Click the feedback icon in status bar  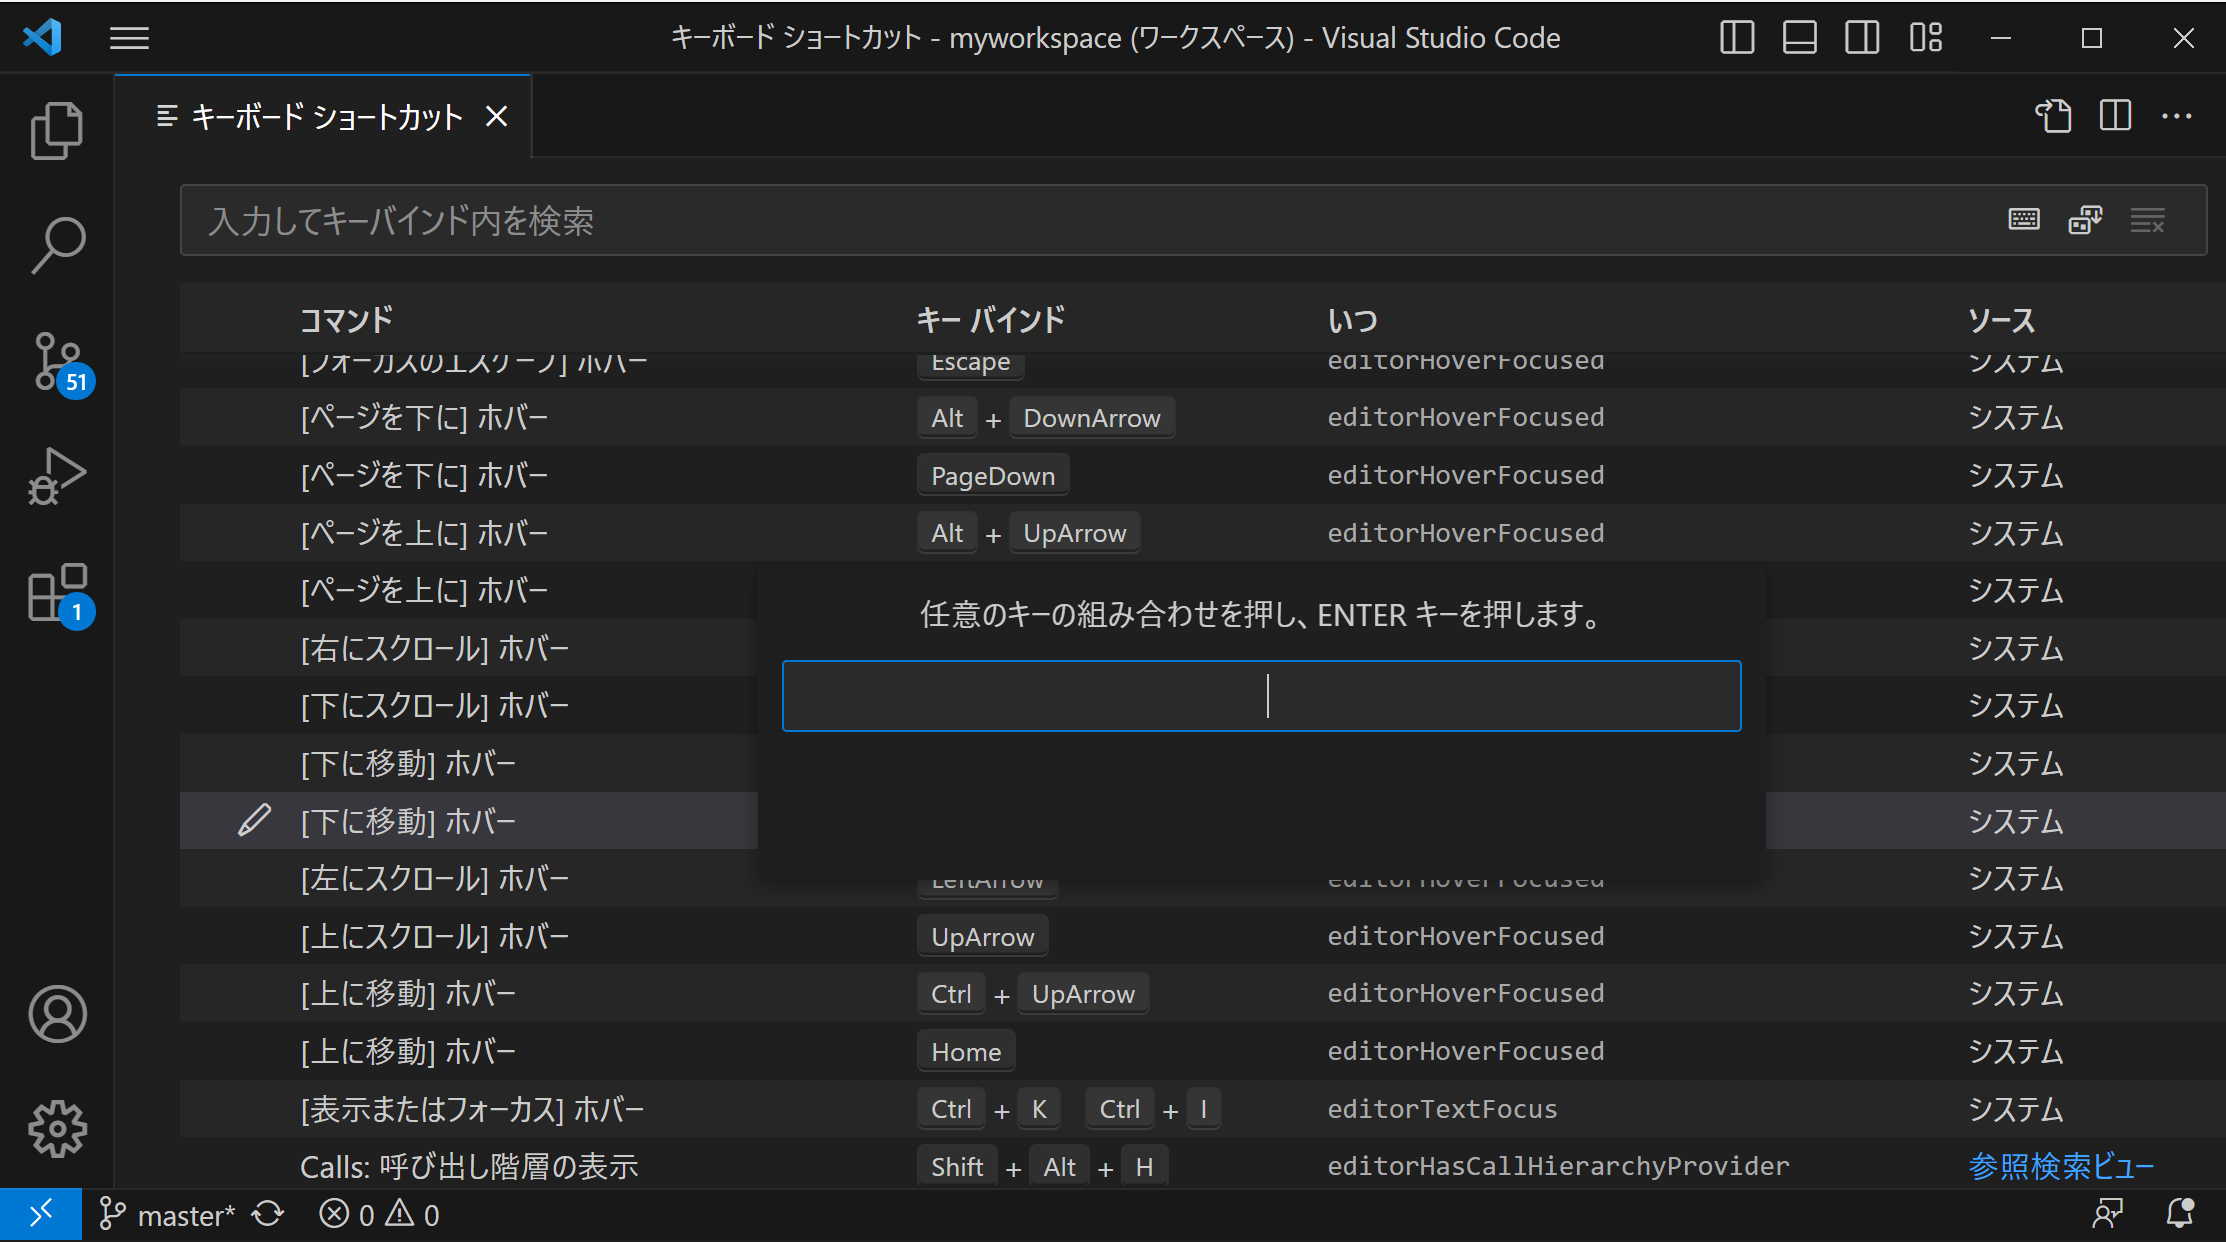point(2108,1215)
